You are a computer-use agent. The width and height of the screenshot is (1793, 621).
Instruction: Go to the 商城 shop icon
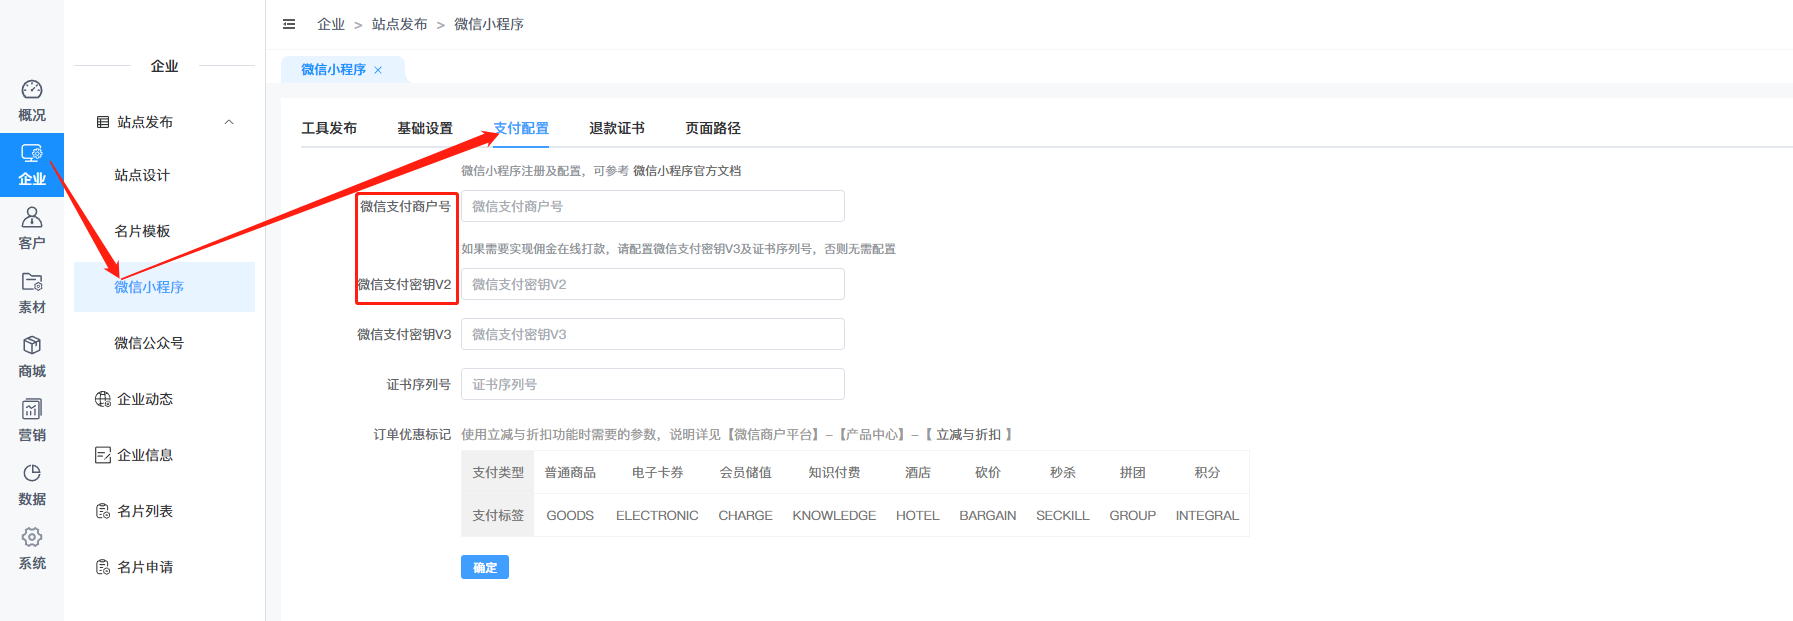pyautogui.click(x=32, y=346)
